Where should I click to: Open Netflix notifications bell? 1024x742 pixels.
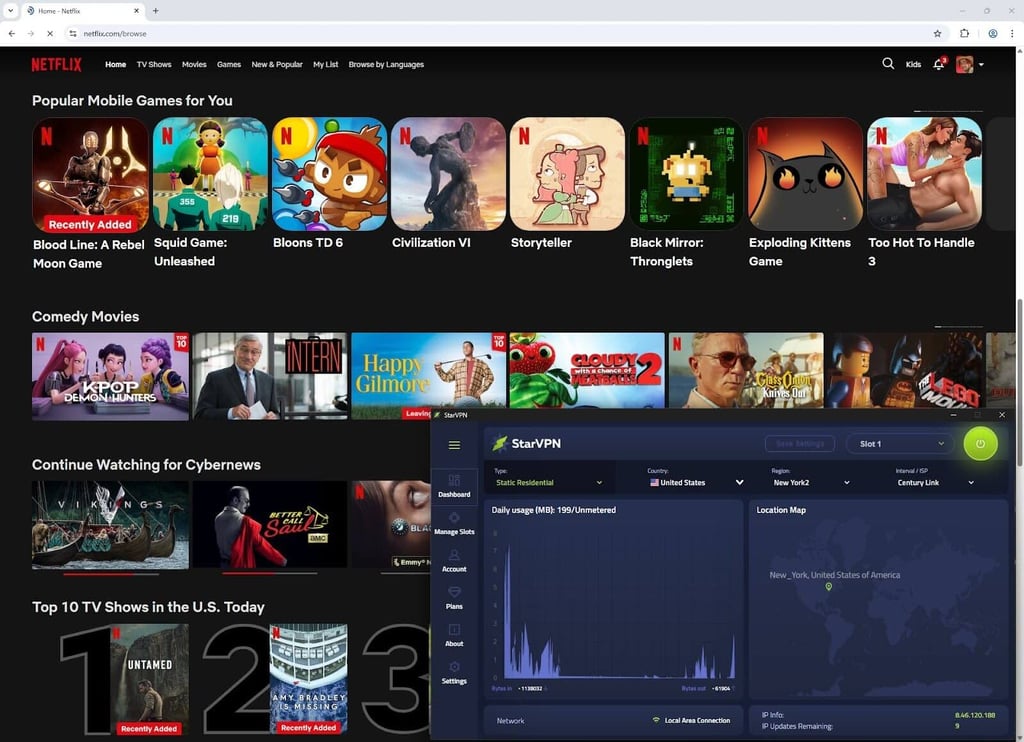tap(939, 64)
